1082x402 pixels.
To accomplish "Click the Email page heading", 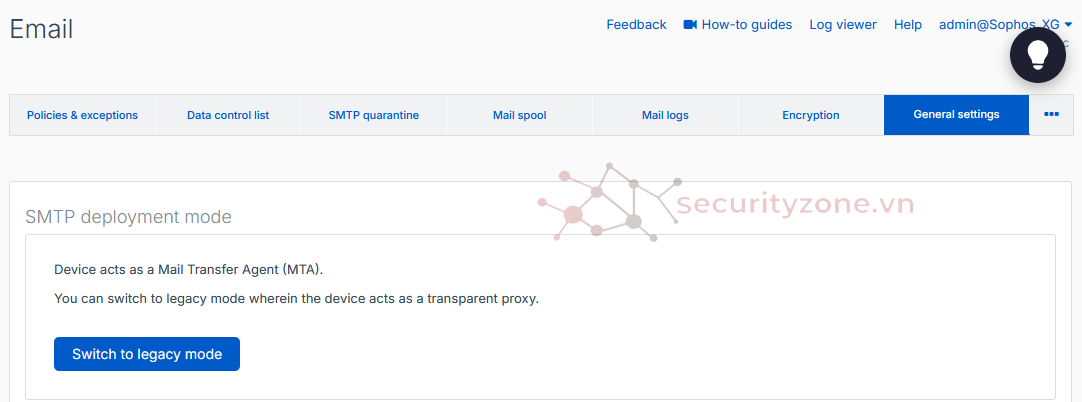I will tap(41, 30).
